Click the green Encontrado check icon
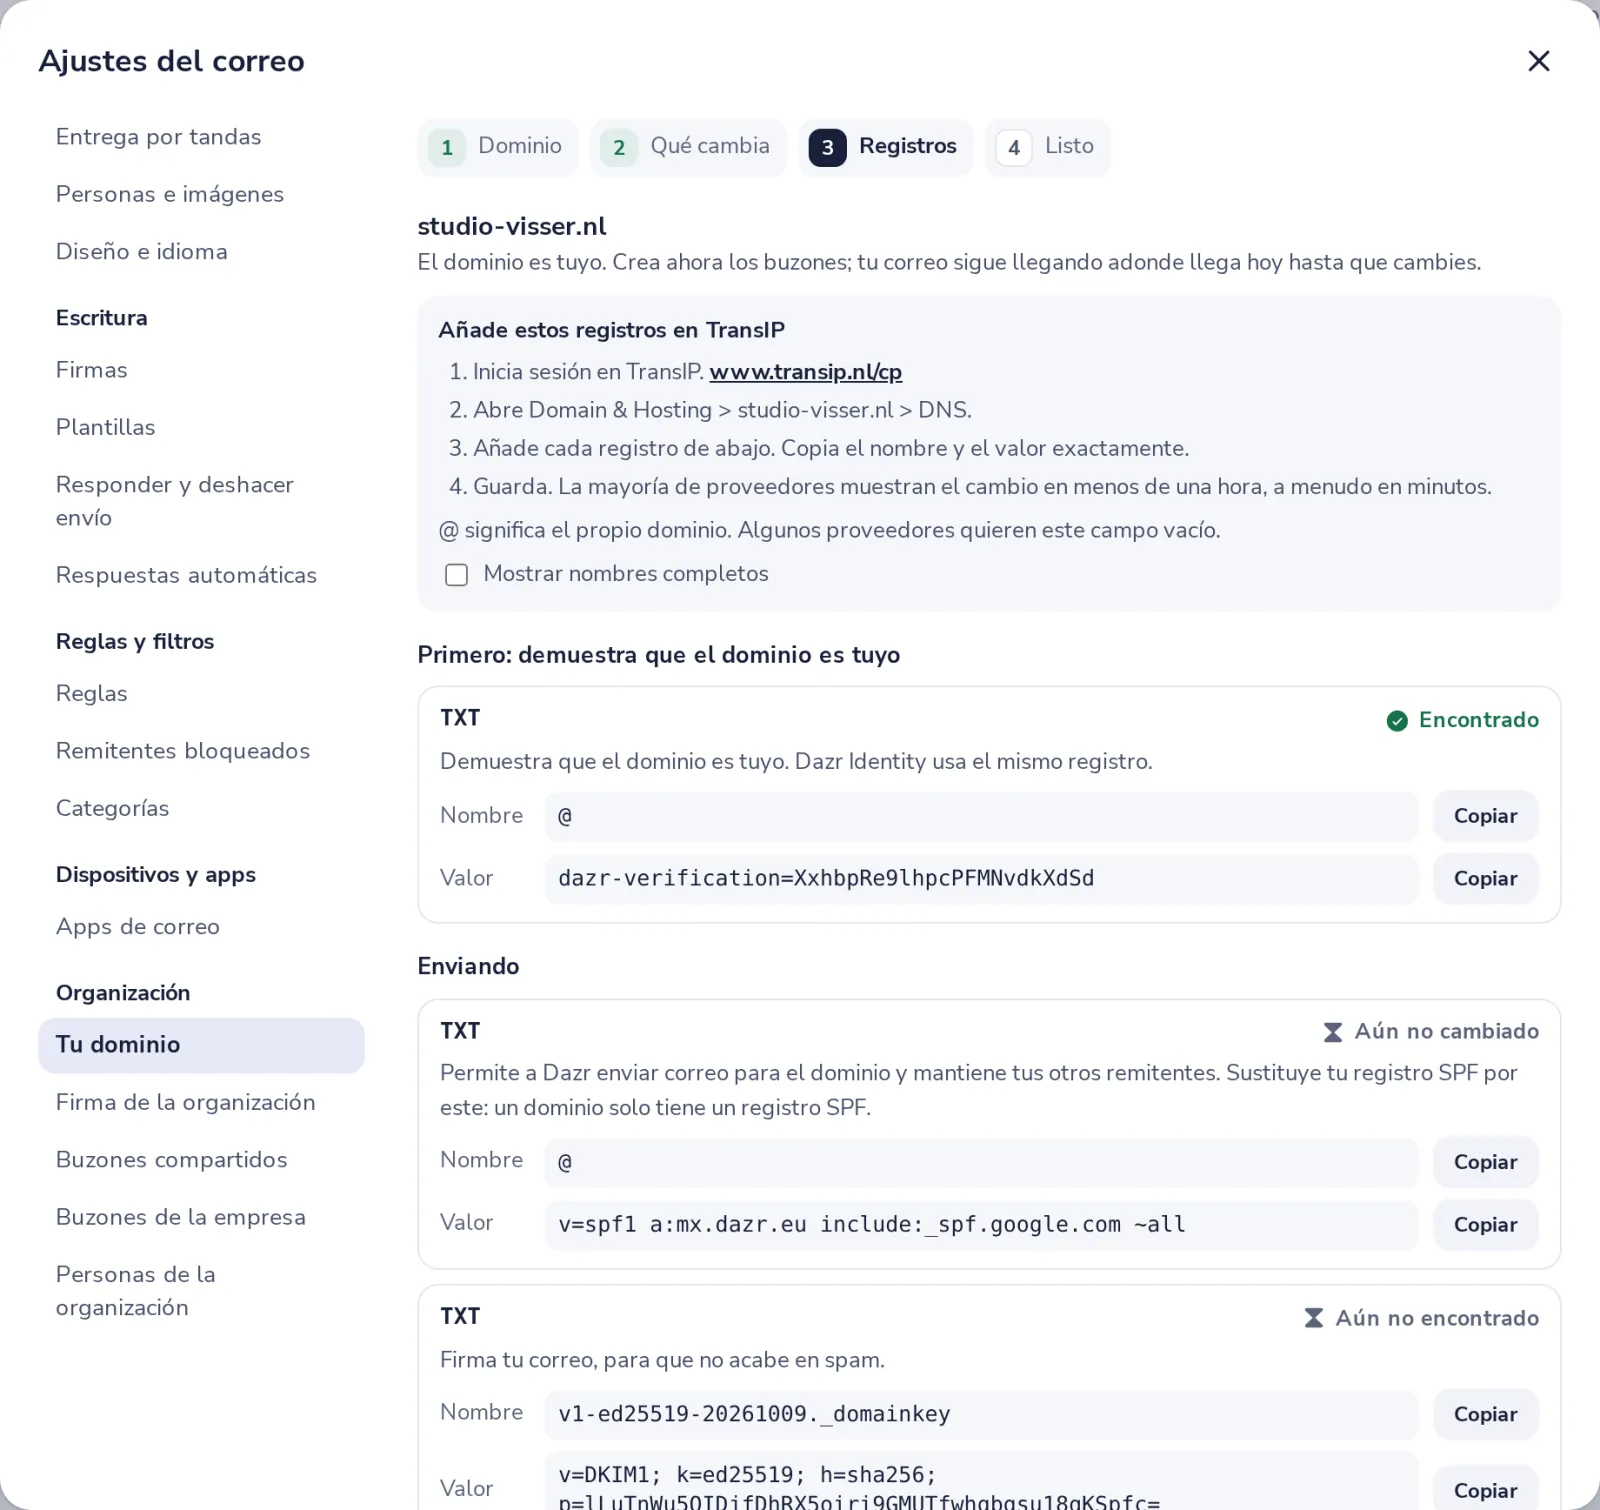The width and height of the screenshot is (1600, 1510). point(1397,721)
